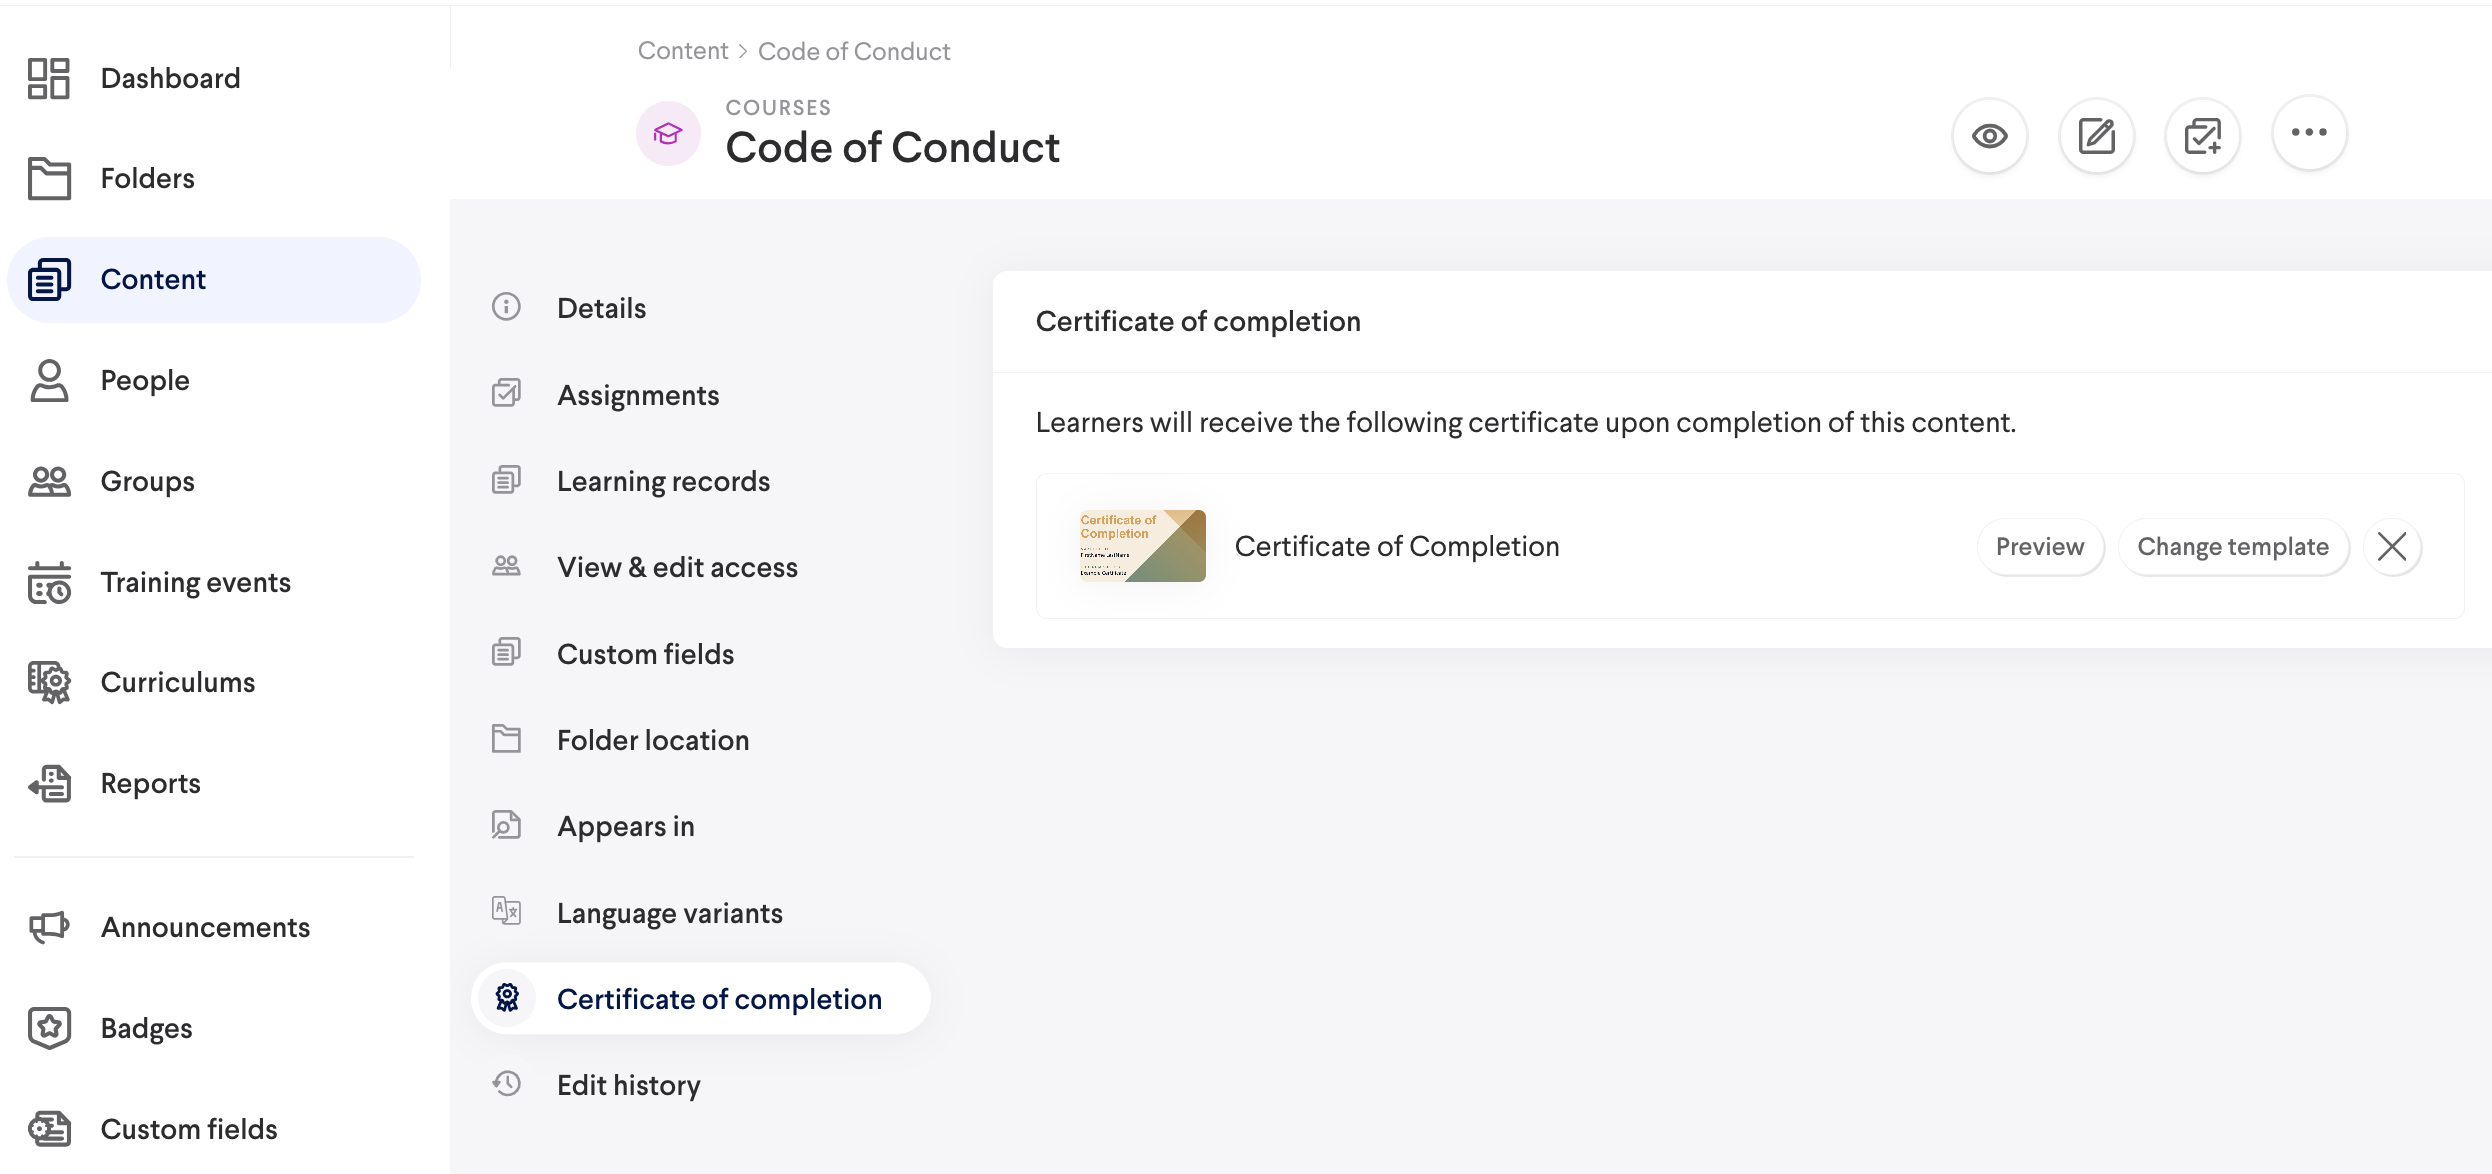Open the Dashboard sidebar icon
2492x1174 pixels.
[x=49, y=78]
